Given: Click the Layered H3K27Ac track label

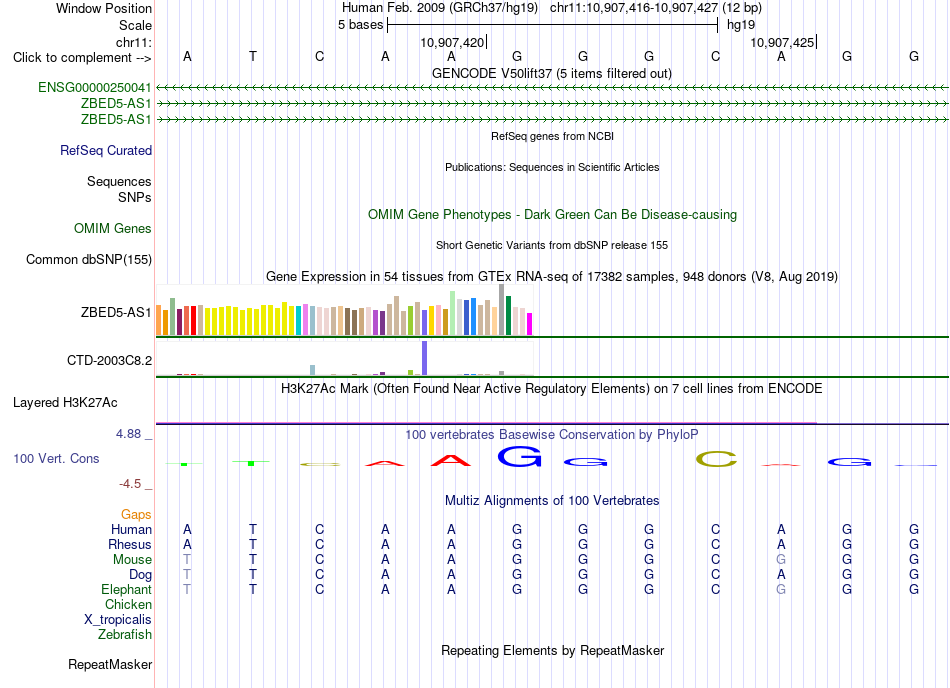Looking at the screenshot, I should 65,403.
